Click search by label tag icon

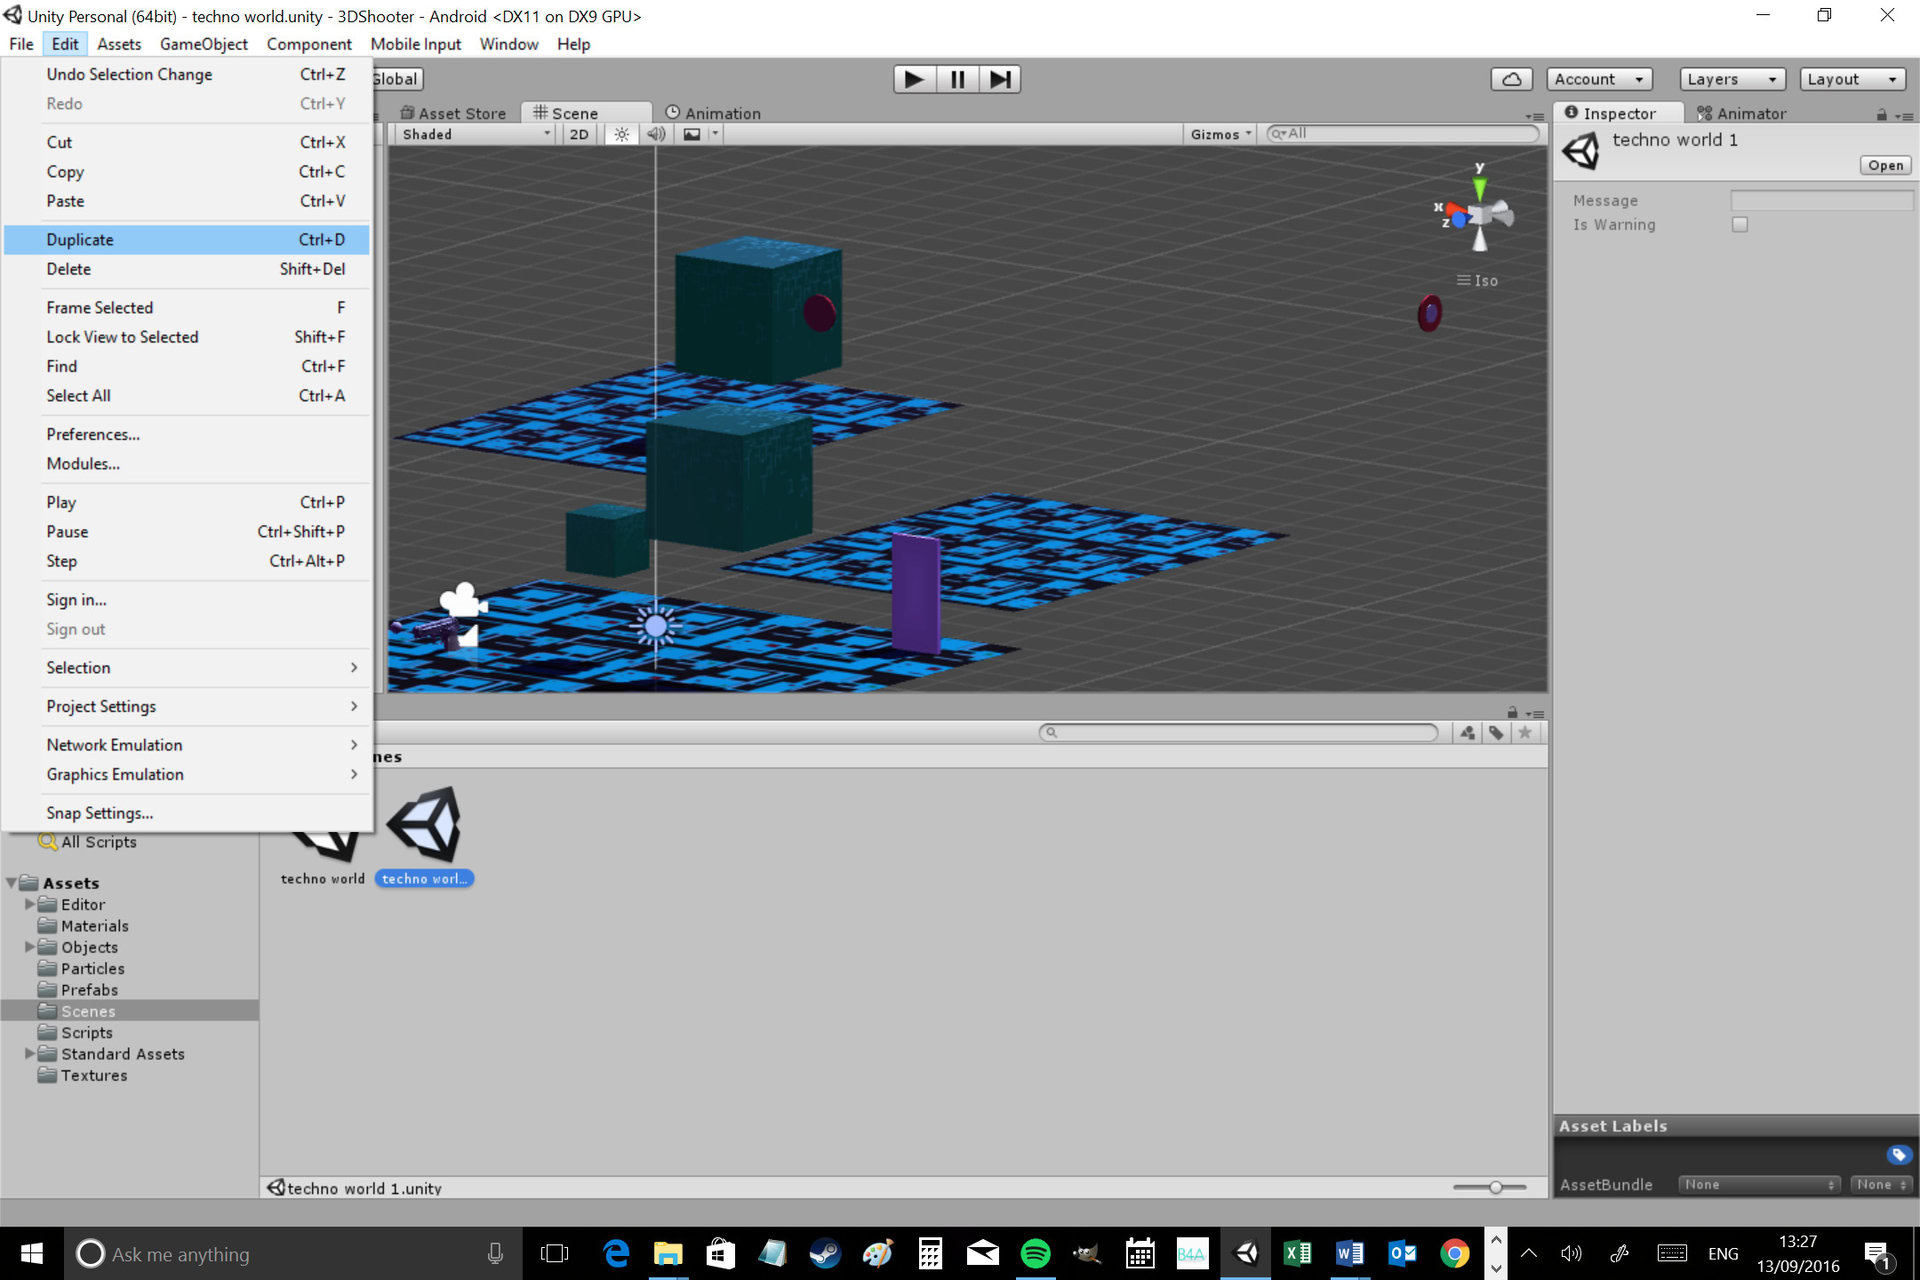click(1496, 733)
